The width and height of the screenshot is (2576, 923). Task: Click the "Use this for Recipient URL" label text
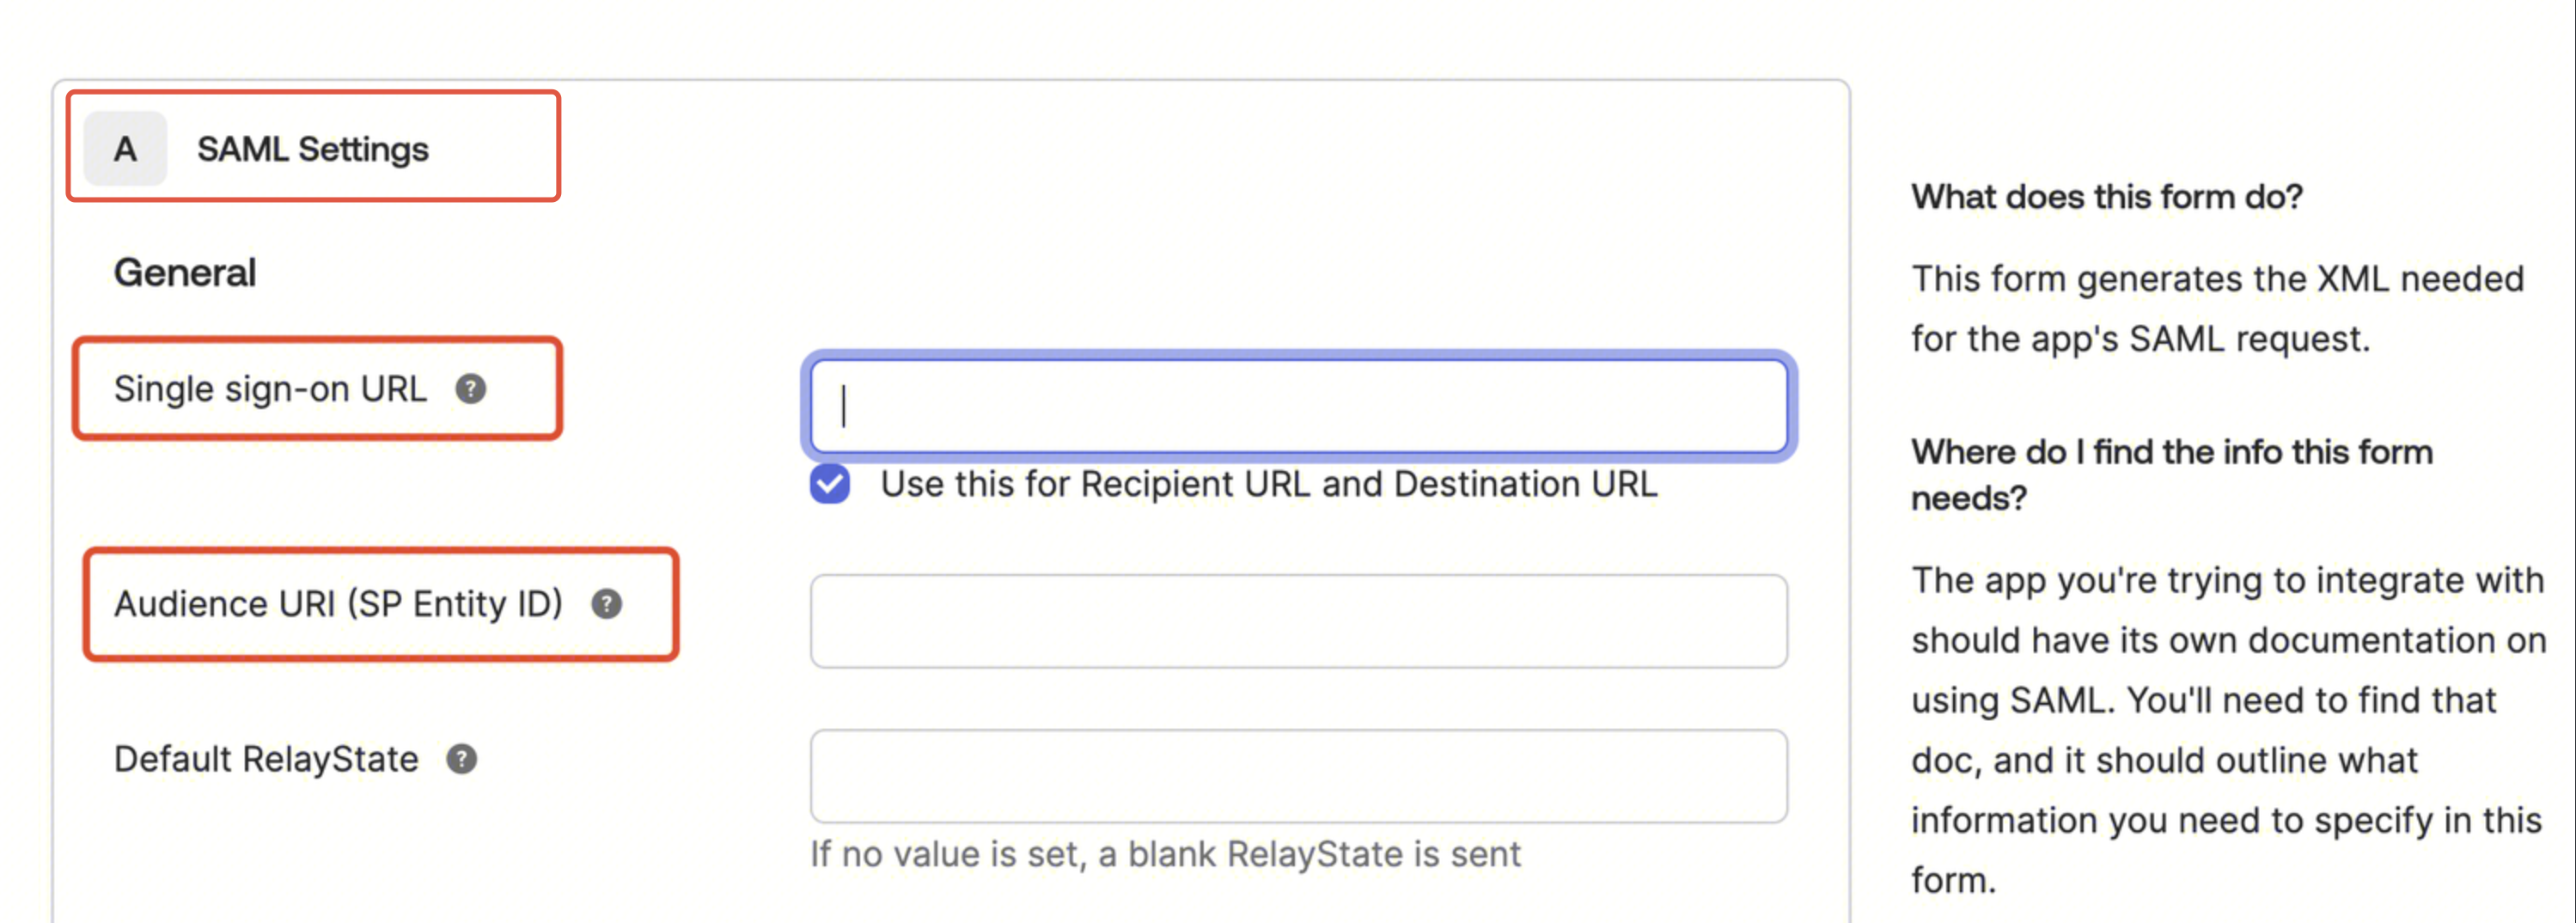click(1268, 484)
